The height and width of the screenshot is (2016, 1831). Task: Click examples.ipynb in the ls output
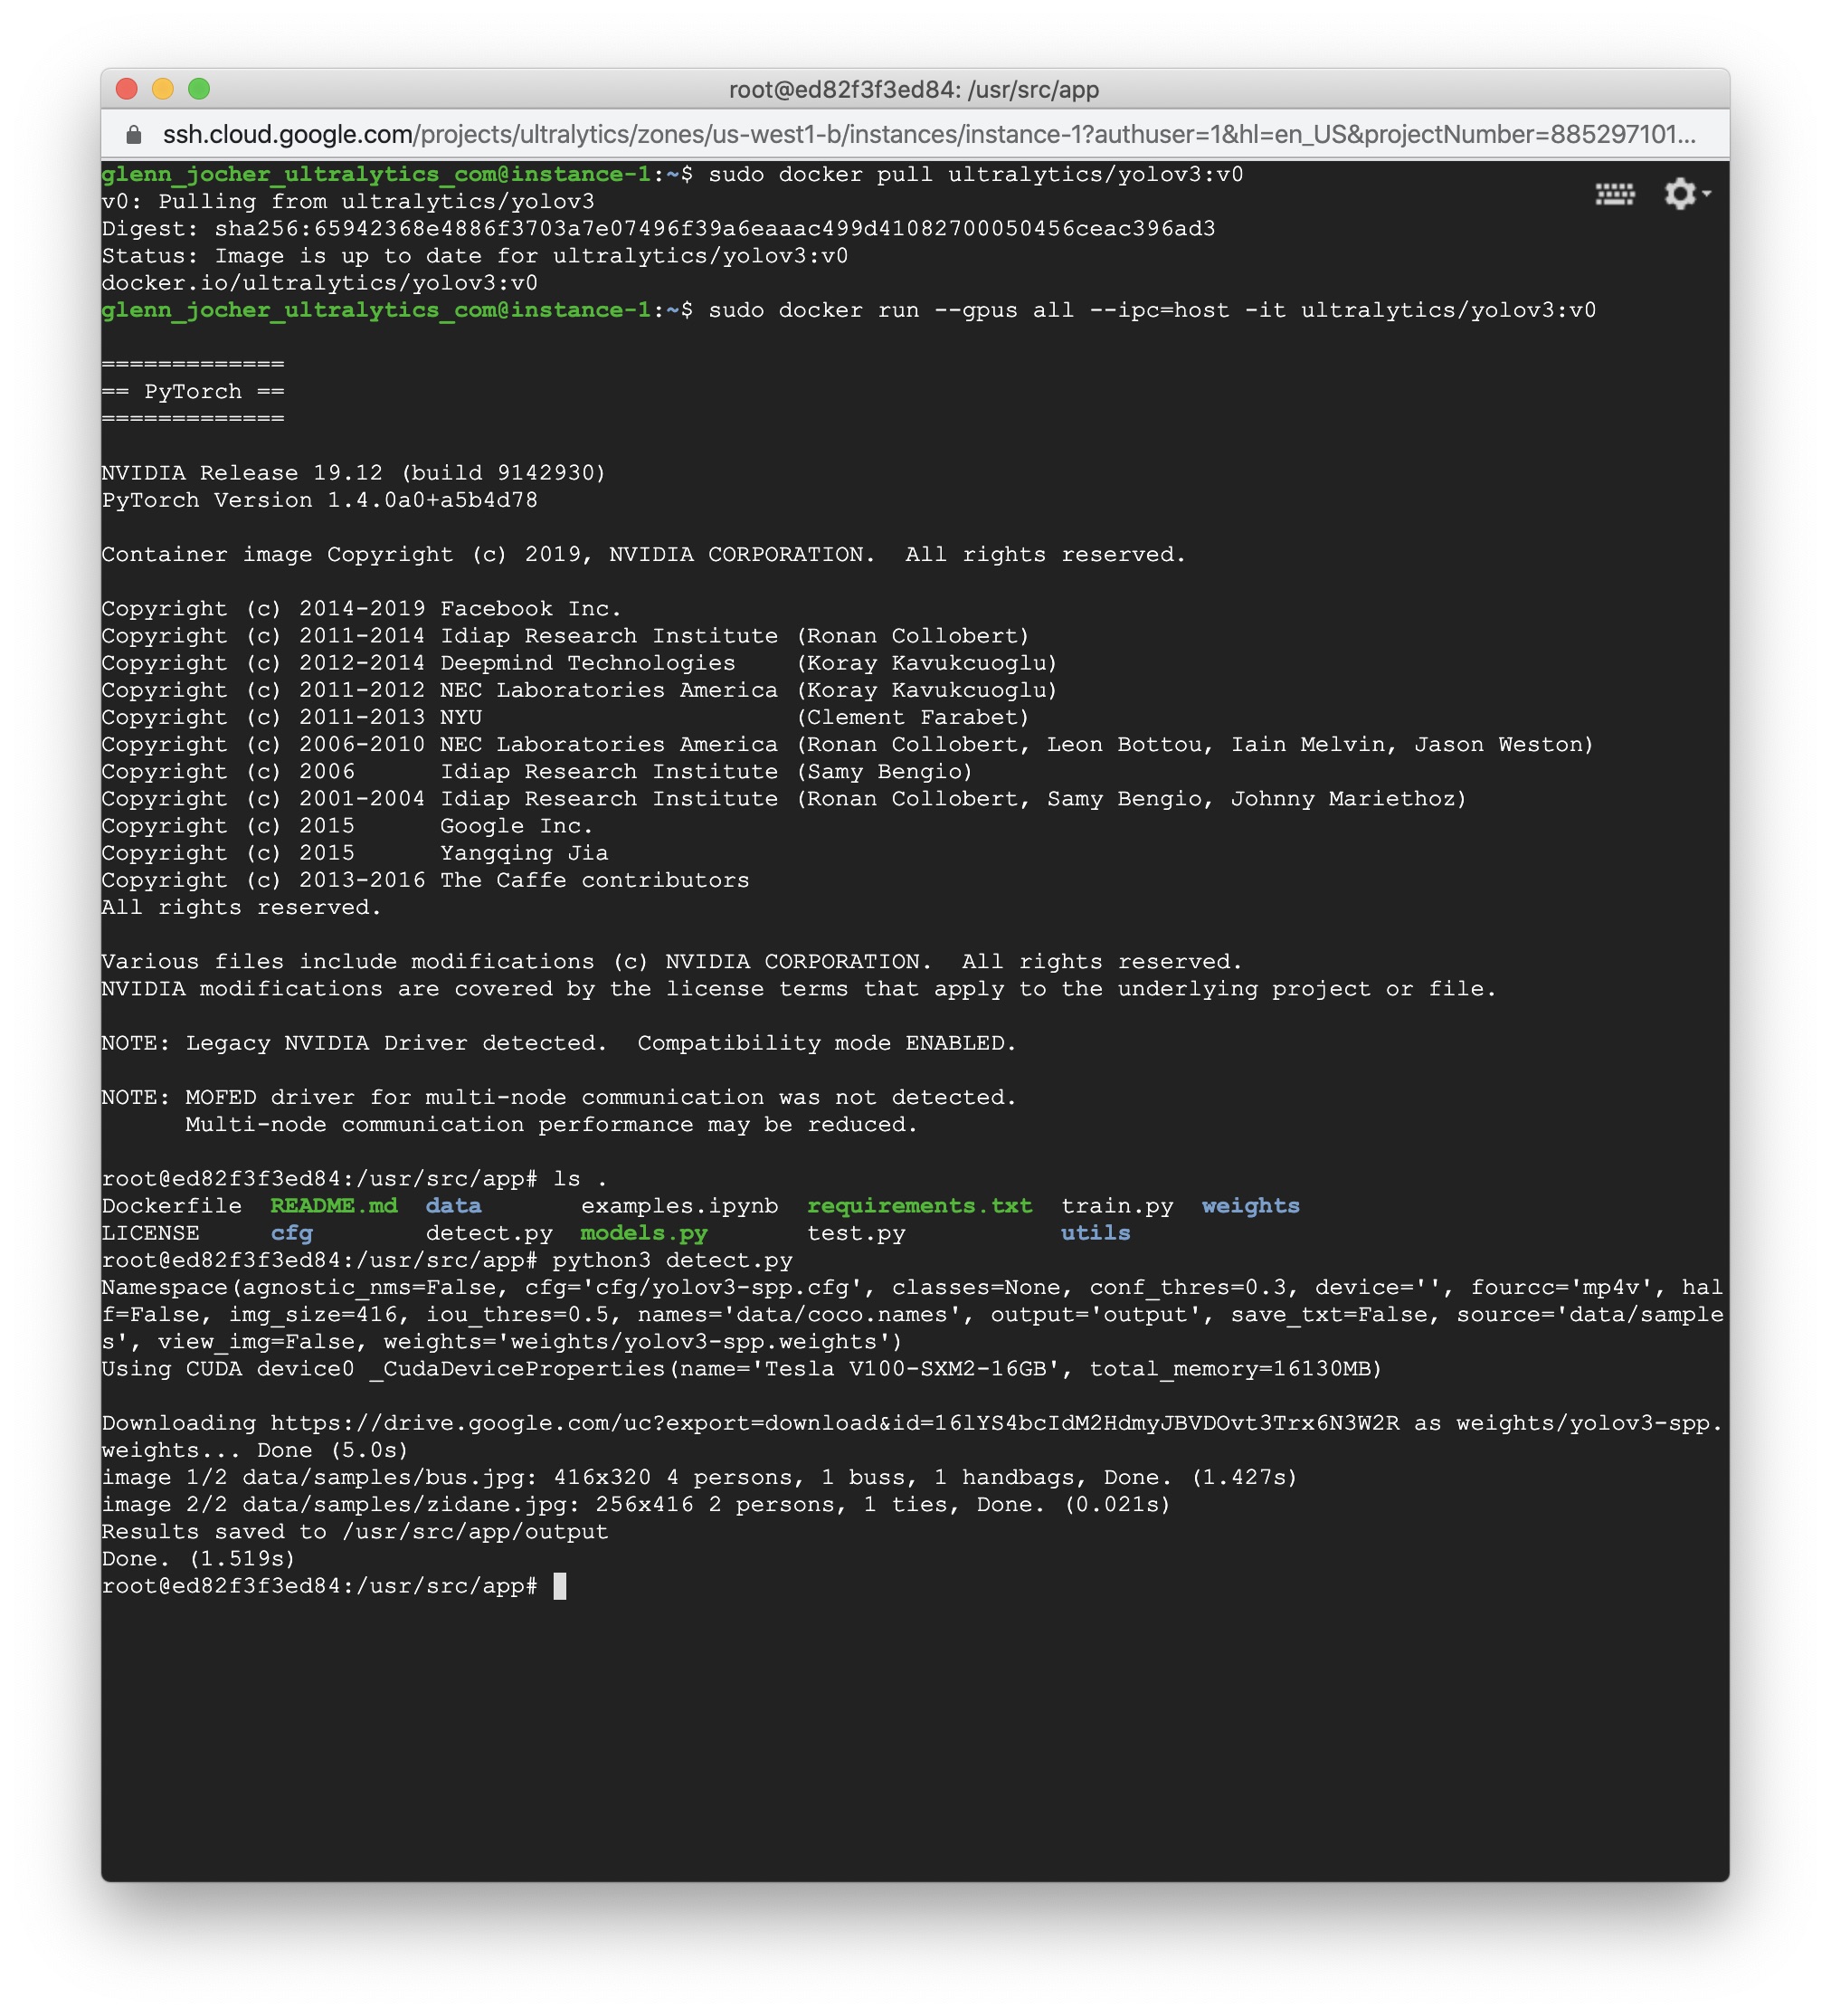(x=679, y=1206)
